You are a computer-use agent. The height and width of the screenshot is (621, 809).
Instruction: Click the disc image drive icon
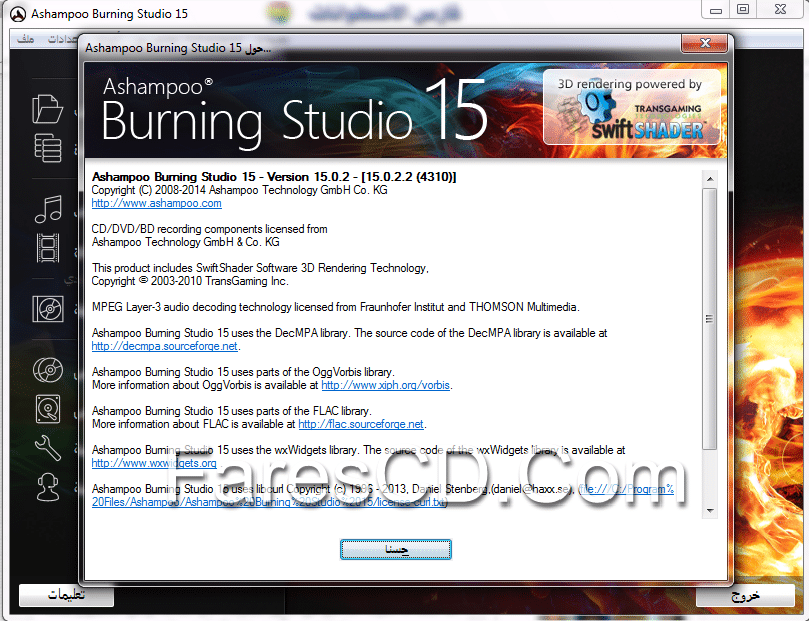coord(48,409)
